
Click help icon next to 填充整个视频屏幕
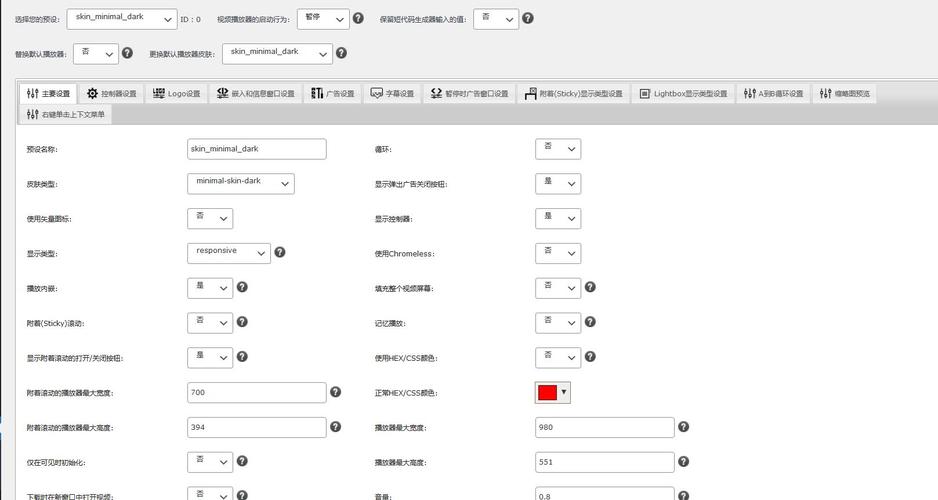pyautogui.click(x=590, y=287)
